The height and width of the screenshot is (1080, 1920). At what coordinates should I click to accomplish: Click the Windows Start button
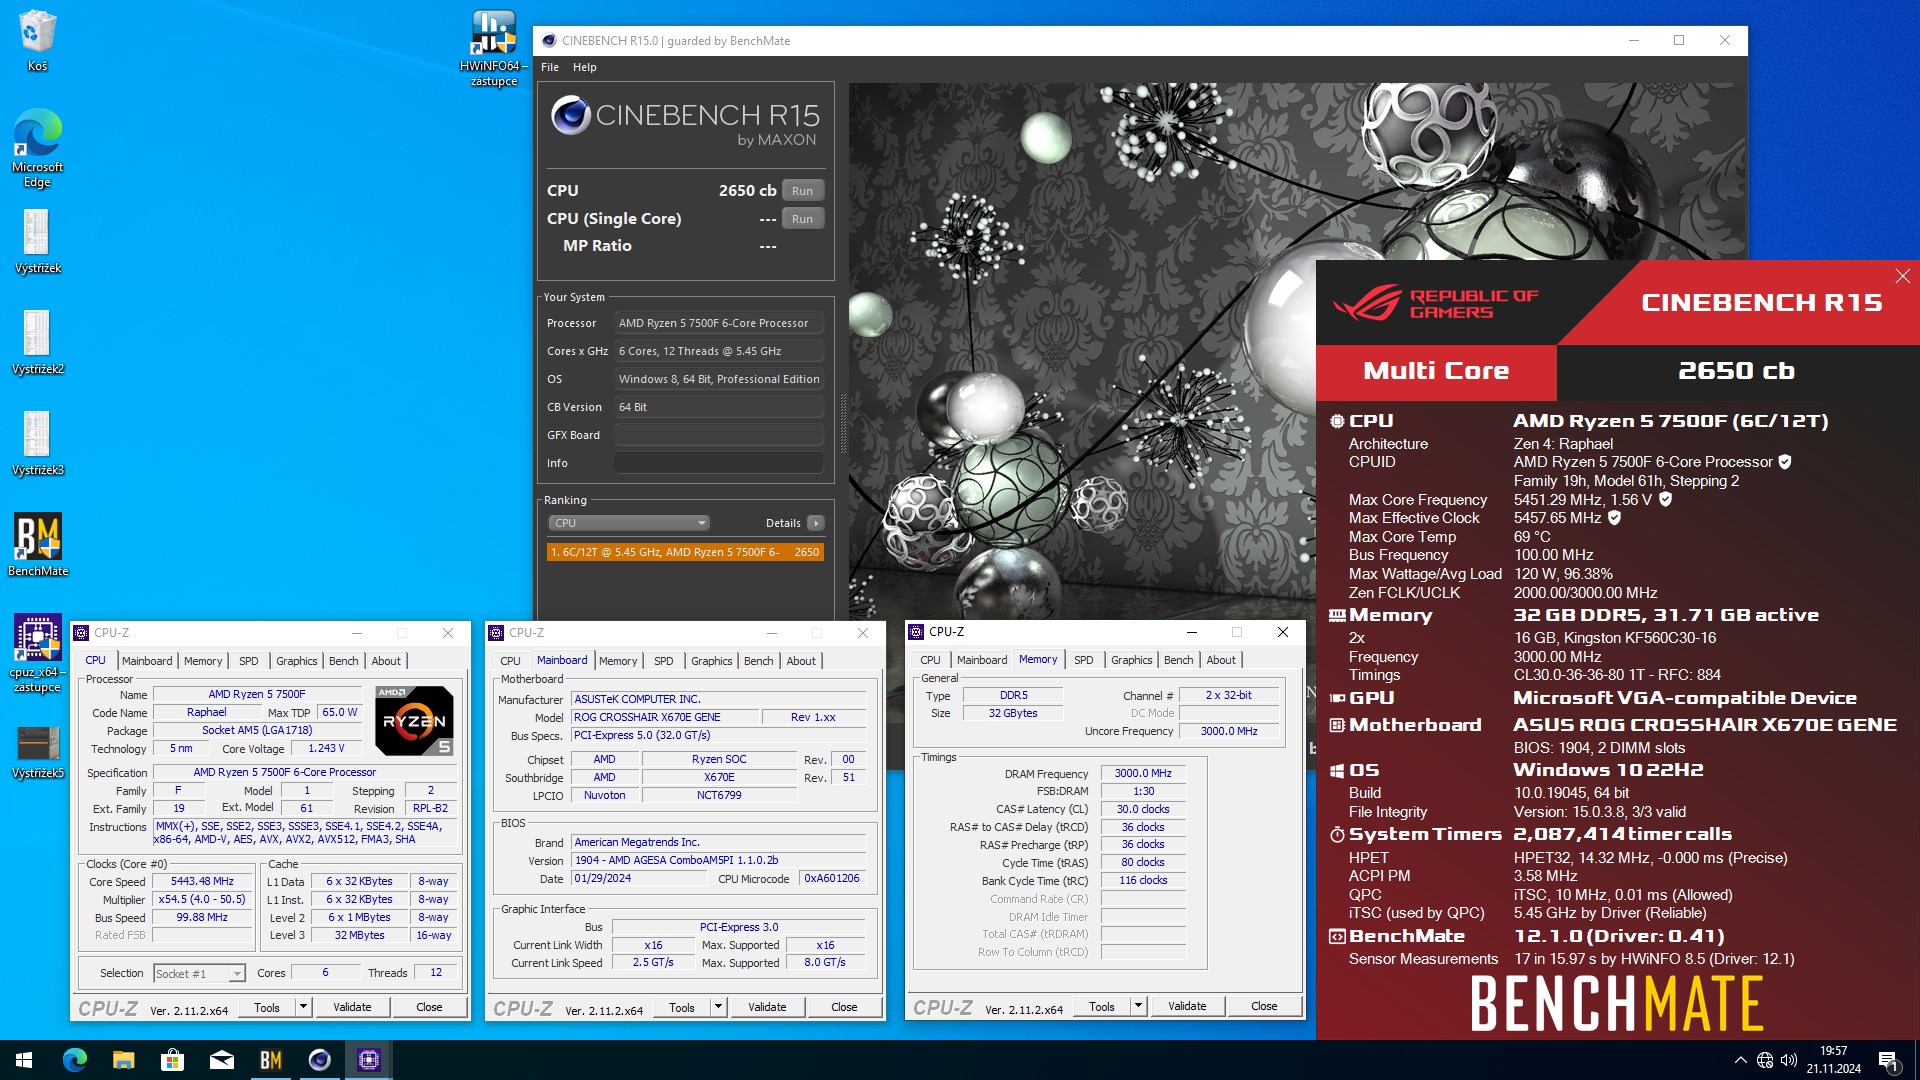tap(24, 1060)
